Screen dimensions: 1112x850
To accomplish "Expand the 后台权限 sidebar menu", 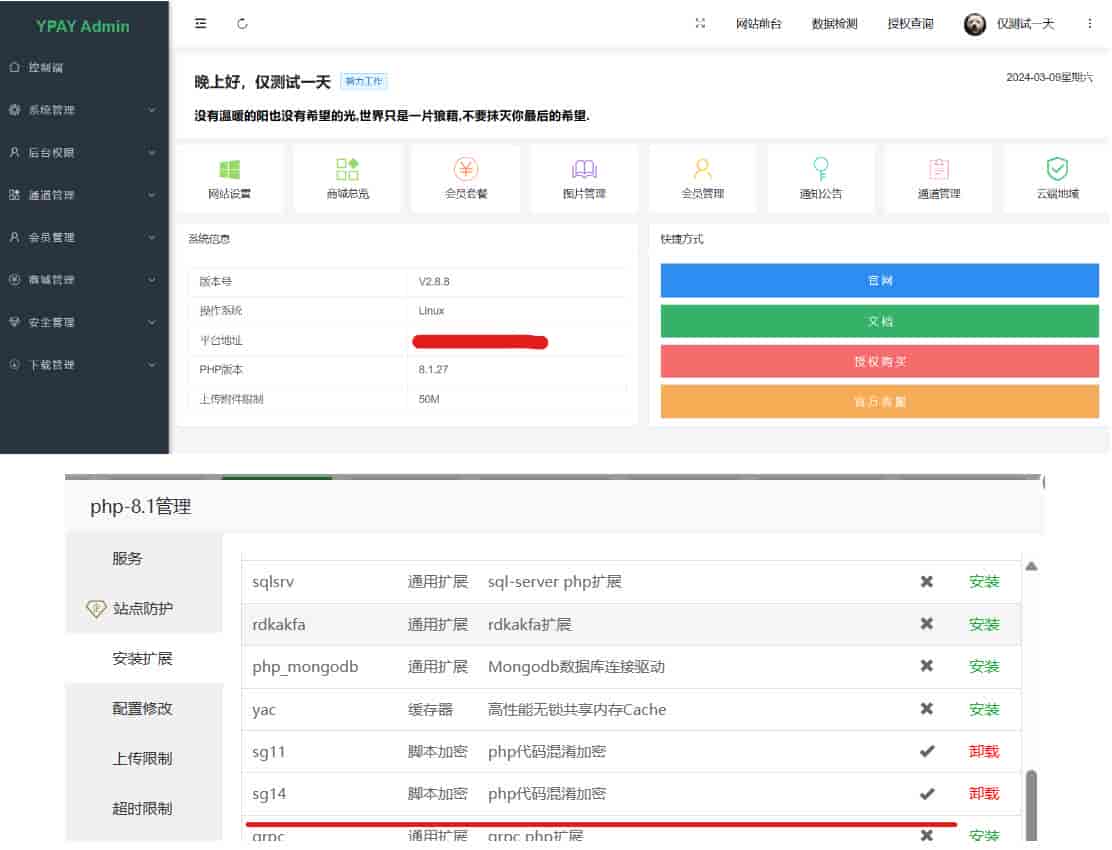I will pos(84,153).
